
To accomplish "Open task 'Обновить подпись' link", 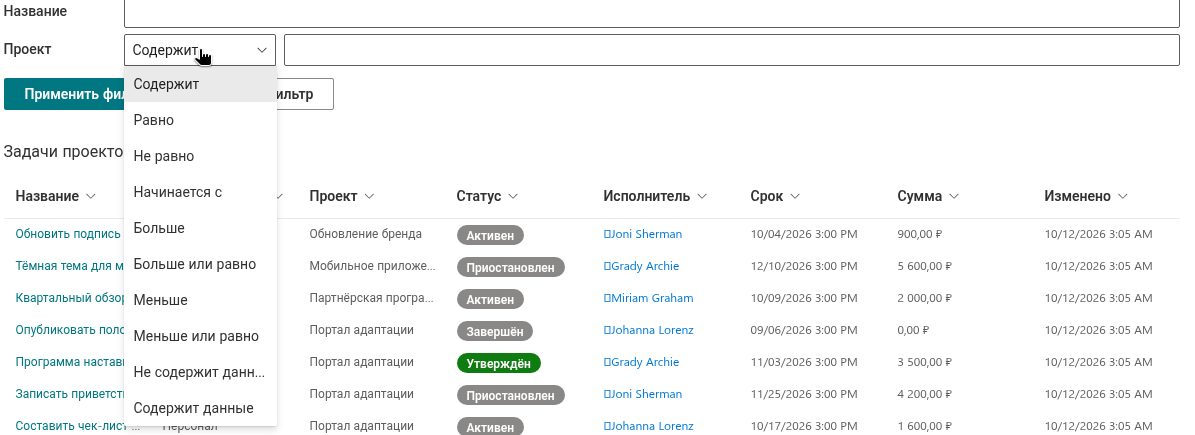I will (x=69, y=234).
